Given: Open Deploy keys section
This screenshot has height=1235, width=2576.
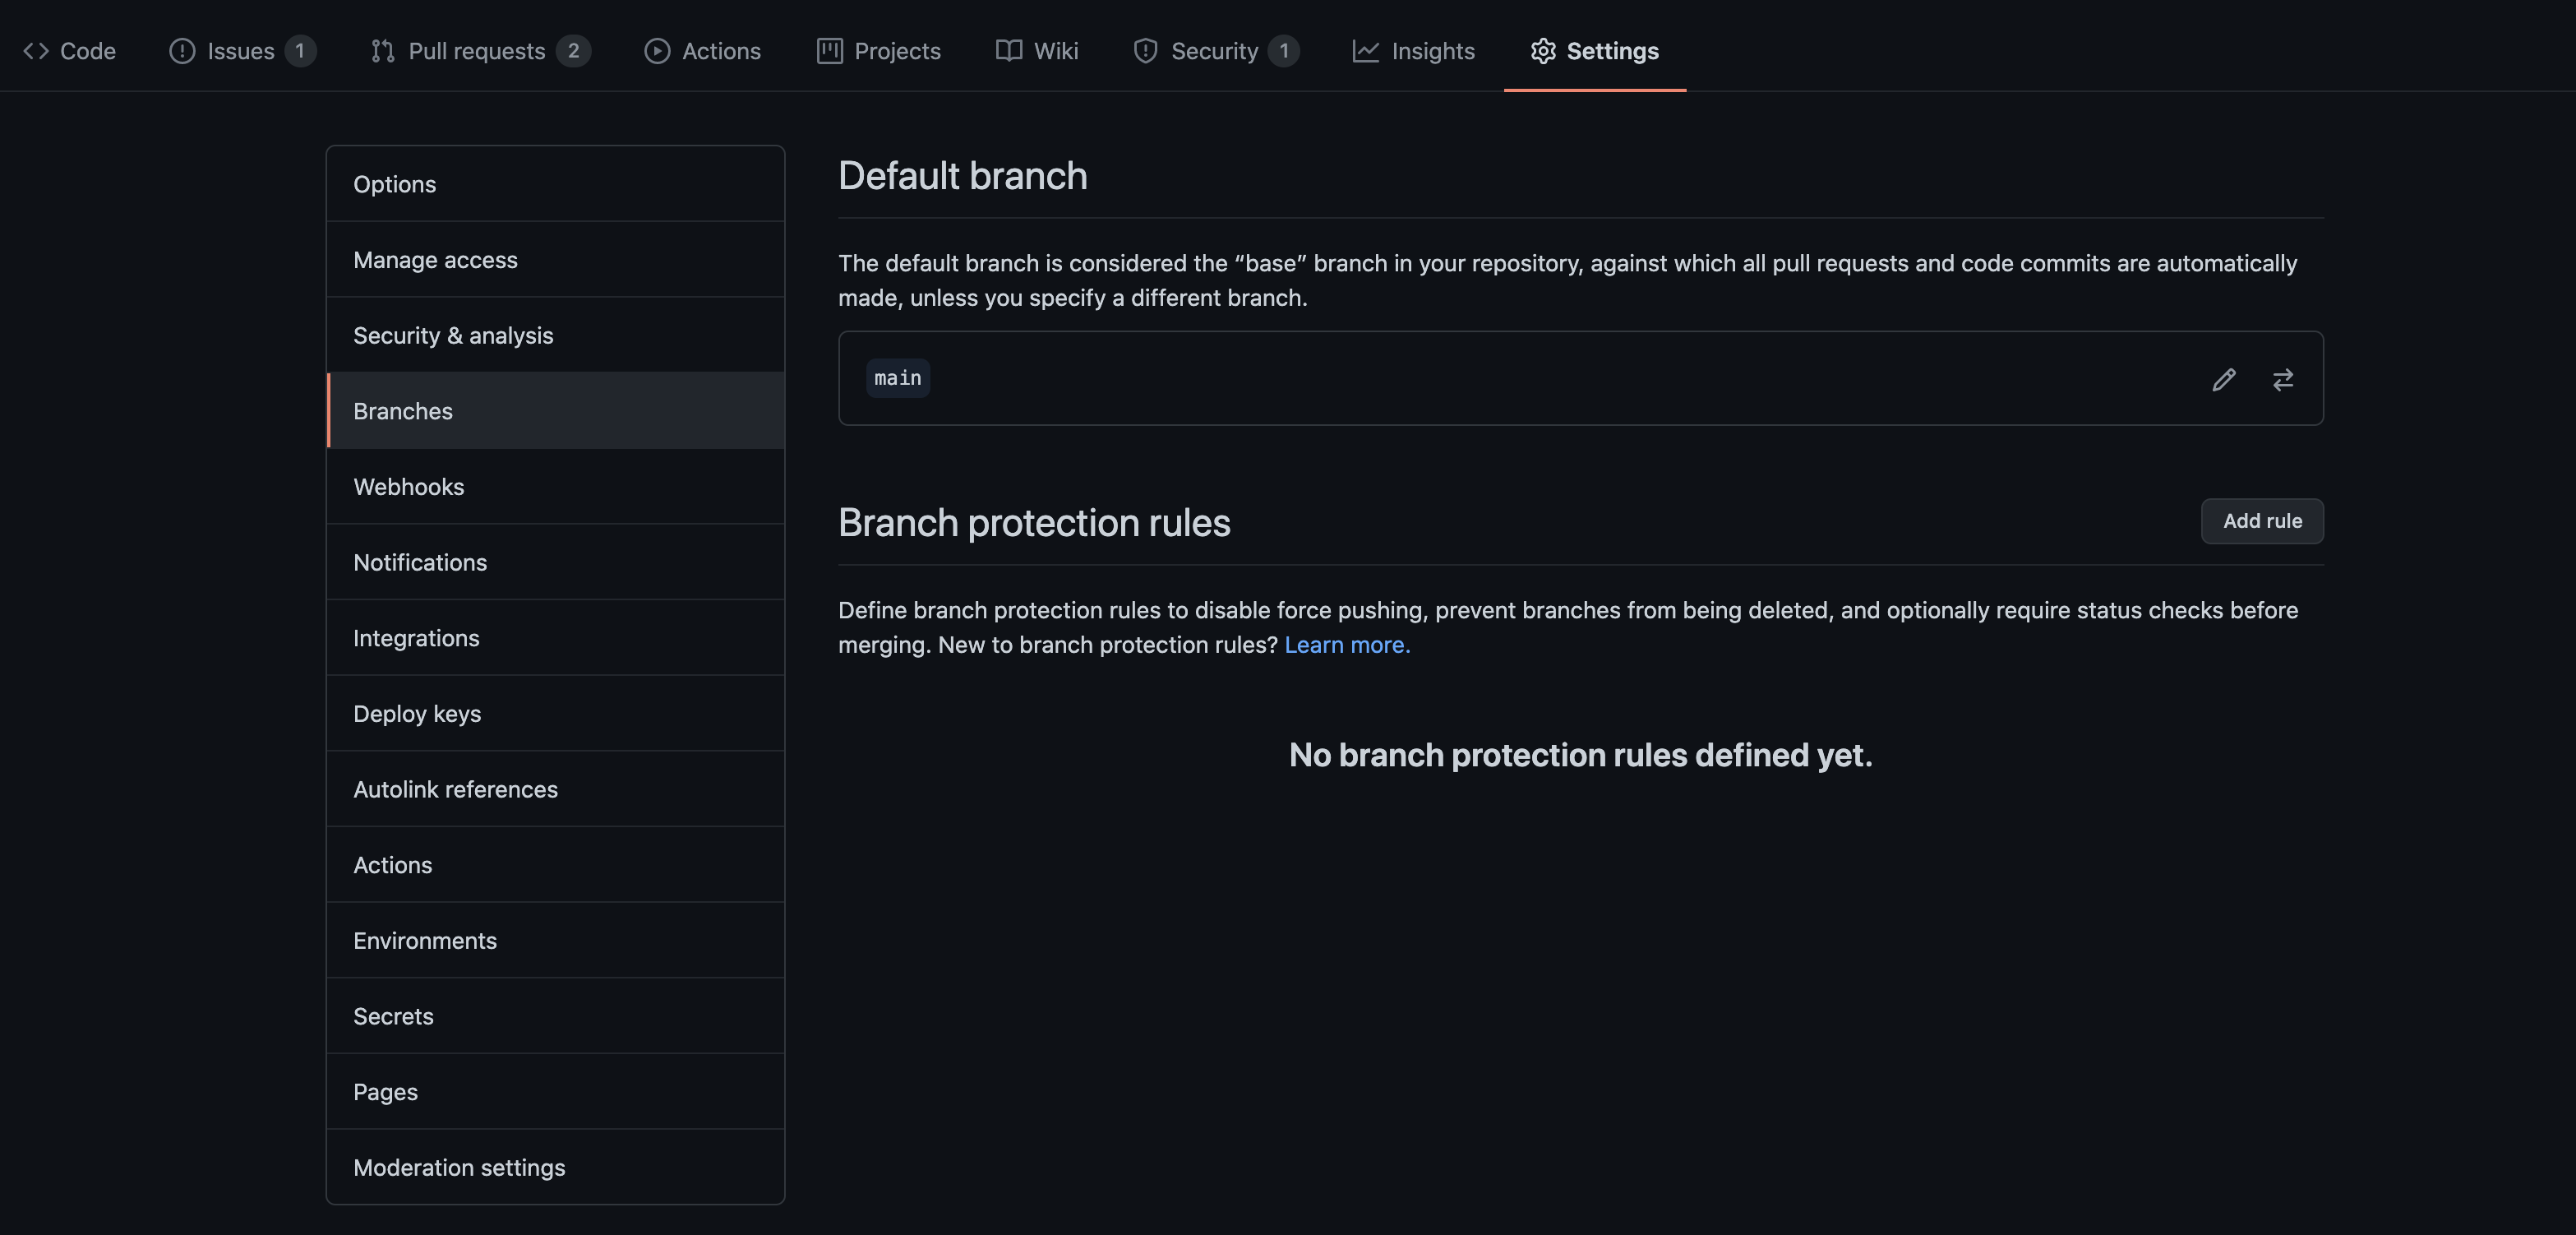Looking at the screenshot, I should pyautogui.click(x=418, y=713).
